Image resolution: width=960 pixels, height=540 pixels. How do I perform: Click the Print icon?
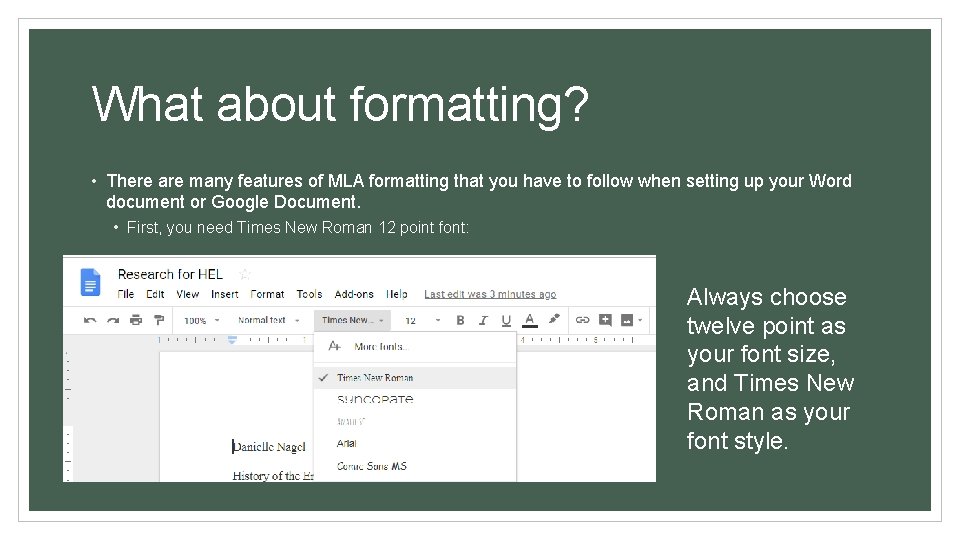click(136, 320)
